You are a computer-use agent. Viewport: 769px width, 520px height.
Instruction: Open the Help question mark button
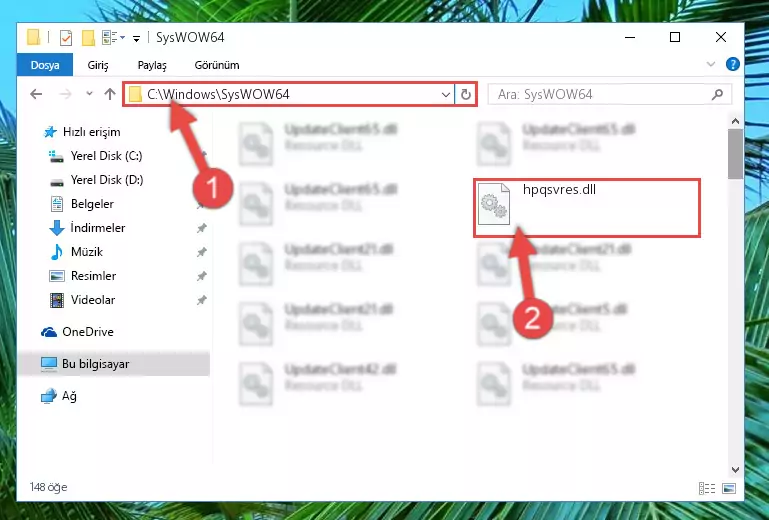(x=733, y=64)
